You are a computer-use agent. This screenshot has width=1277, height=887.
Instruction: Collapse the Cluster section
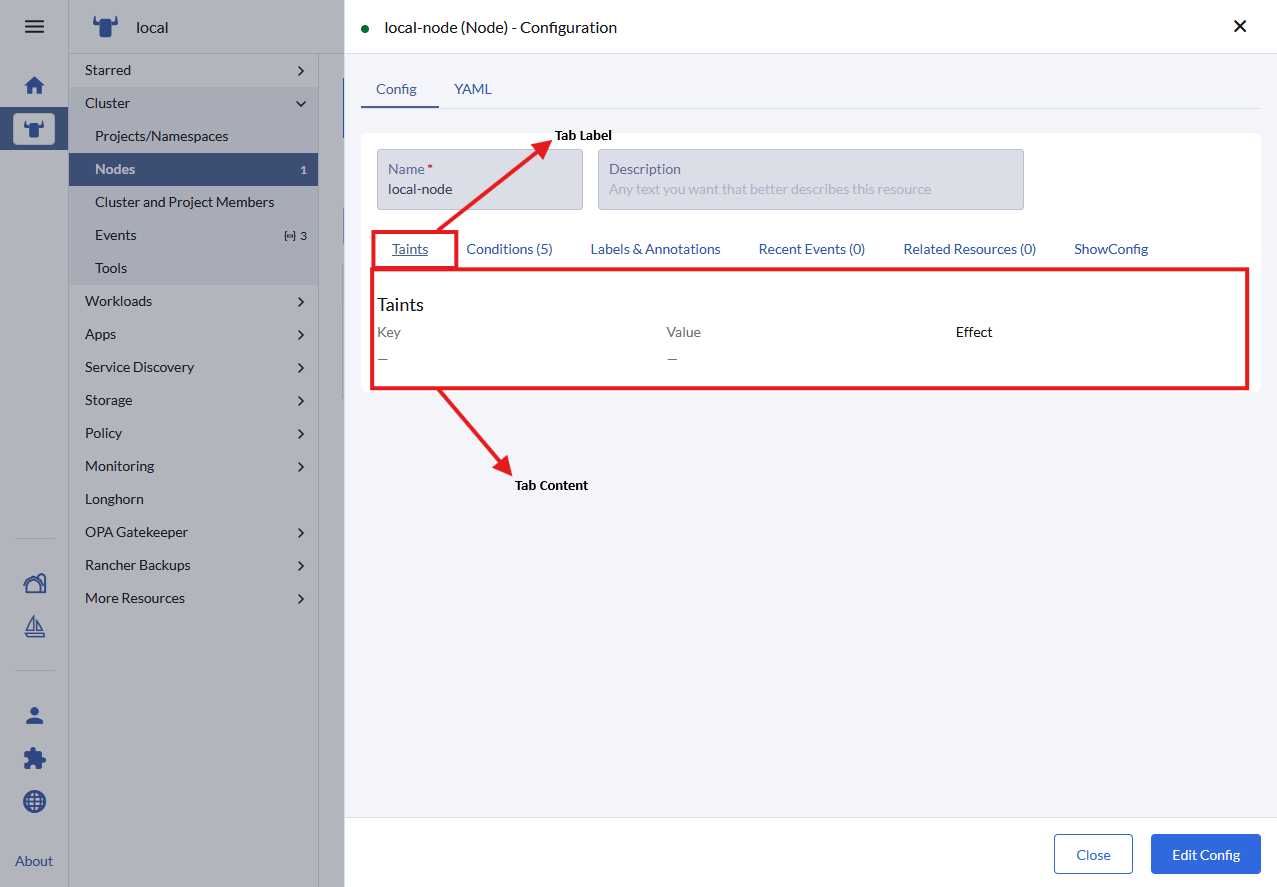(193, 103)
